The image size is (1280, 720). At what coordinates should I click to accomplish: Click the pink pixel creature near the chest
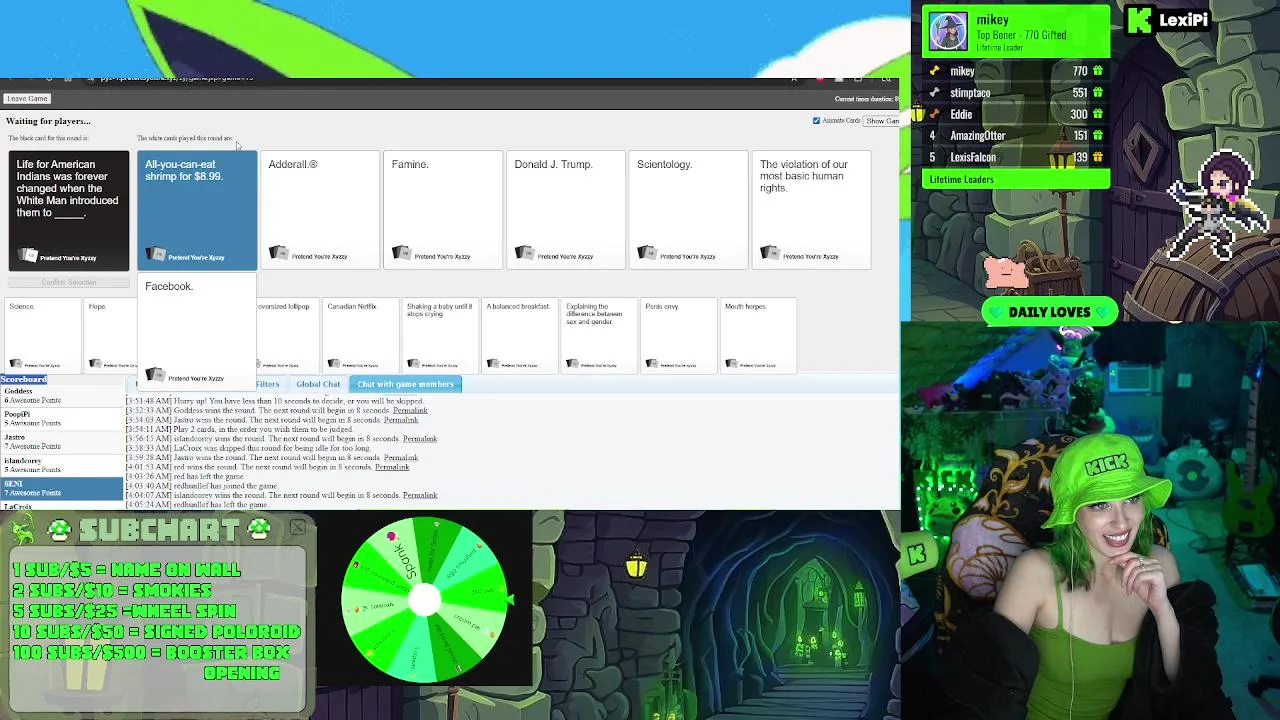(1005, 272)
